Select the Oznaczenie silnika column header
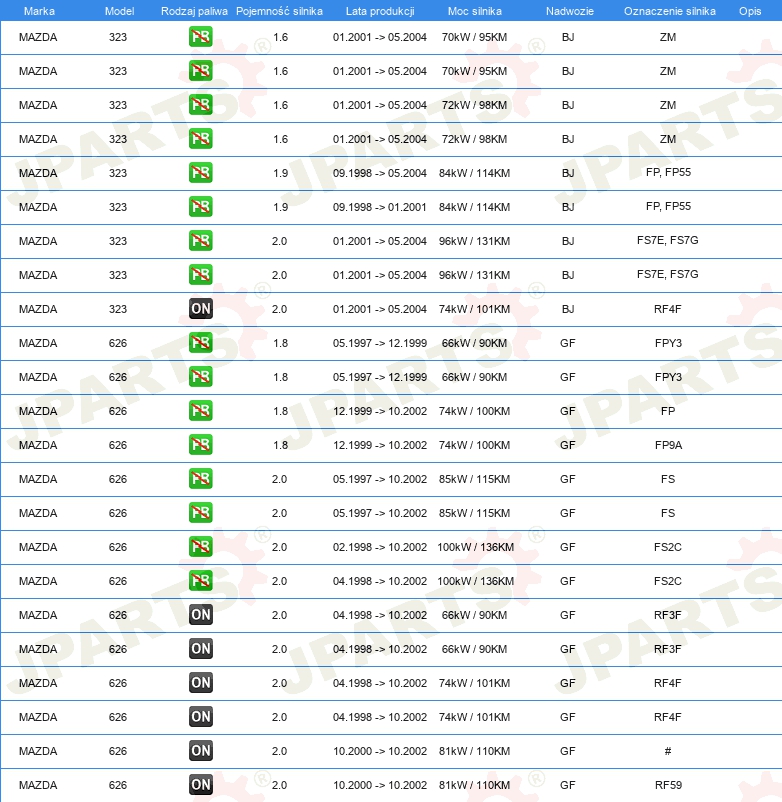782x802 pixels. tap(669, 11)
